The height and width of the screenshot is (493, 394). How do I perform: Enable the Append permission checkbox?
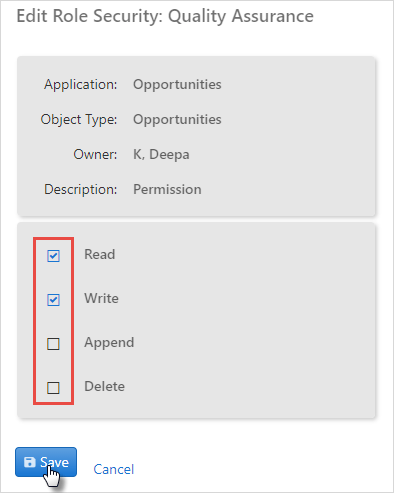point(53,344)
